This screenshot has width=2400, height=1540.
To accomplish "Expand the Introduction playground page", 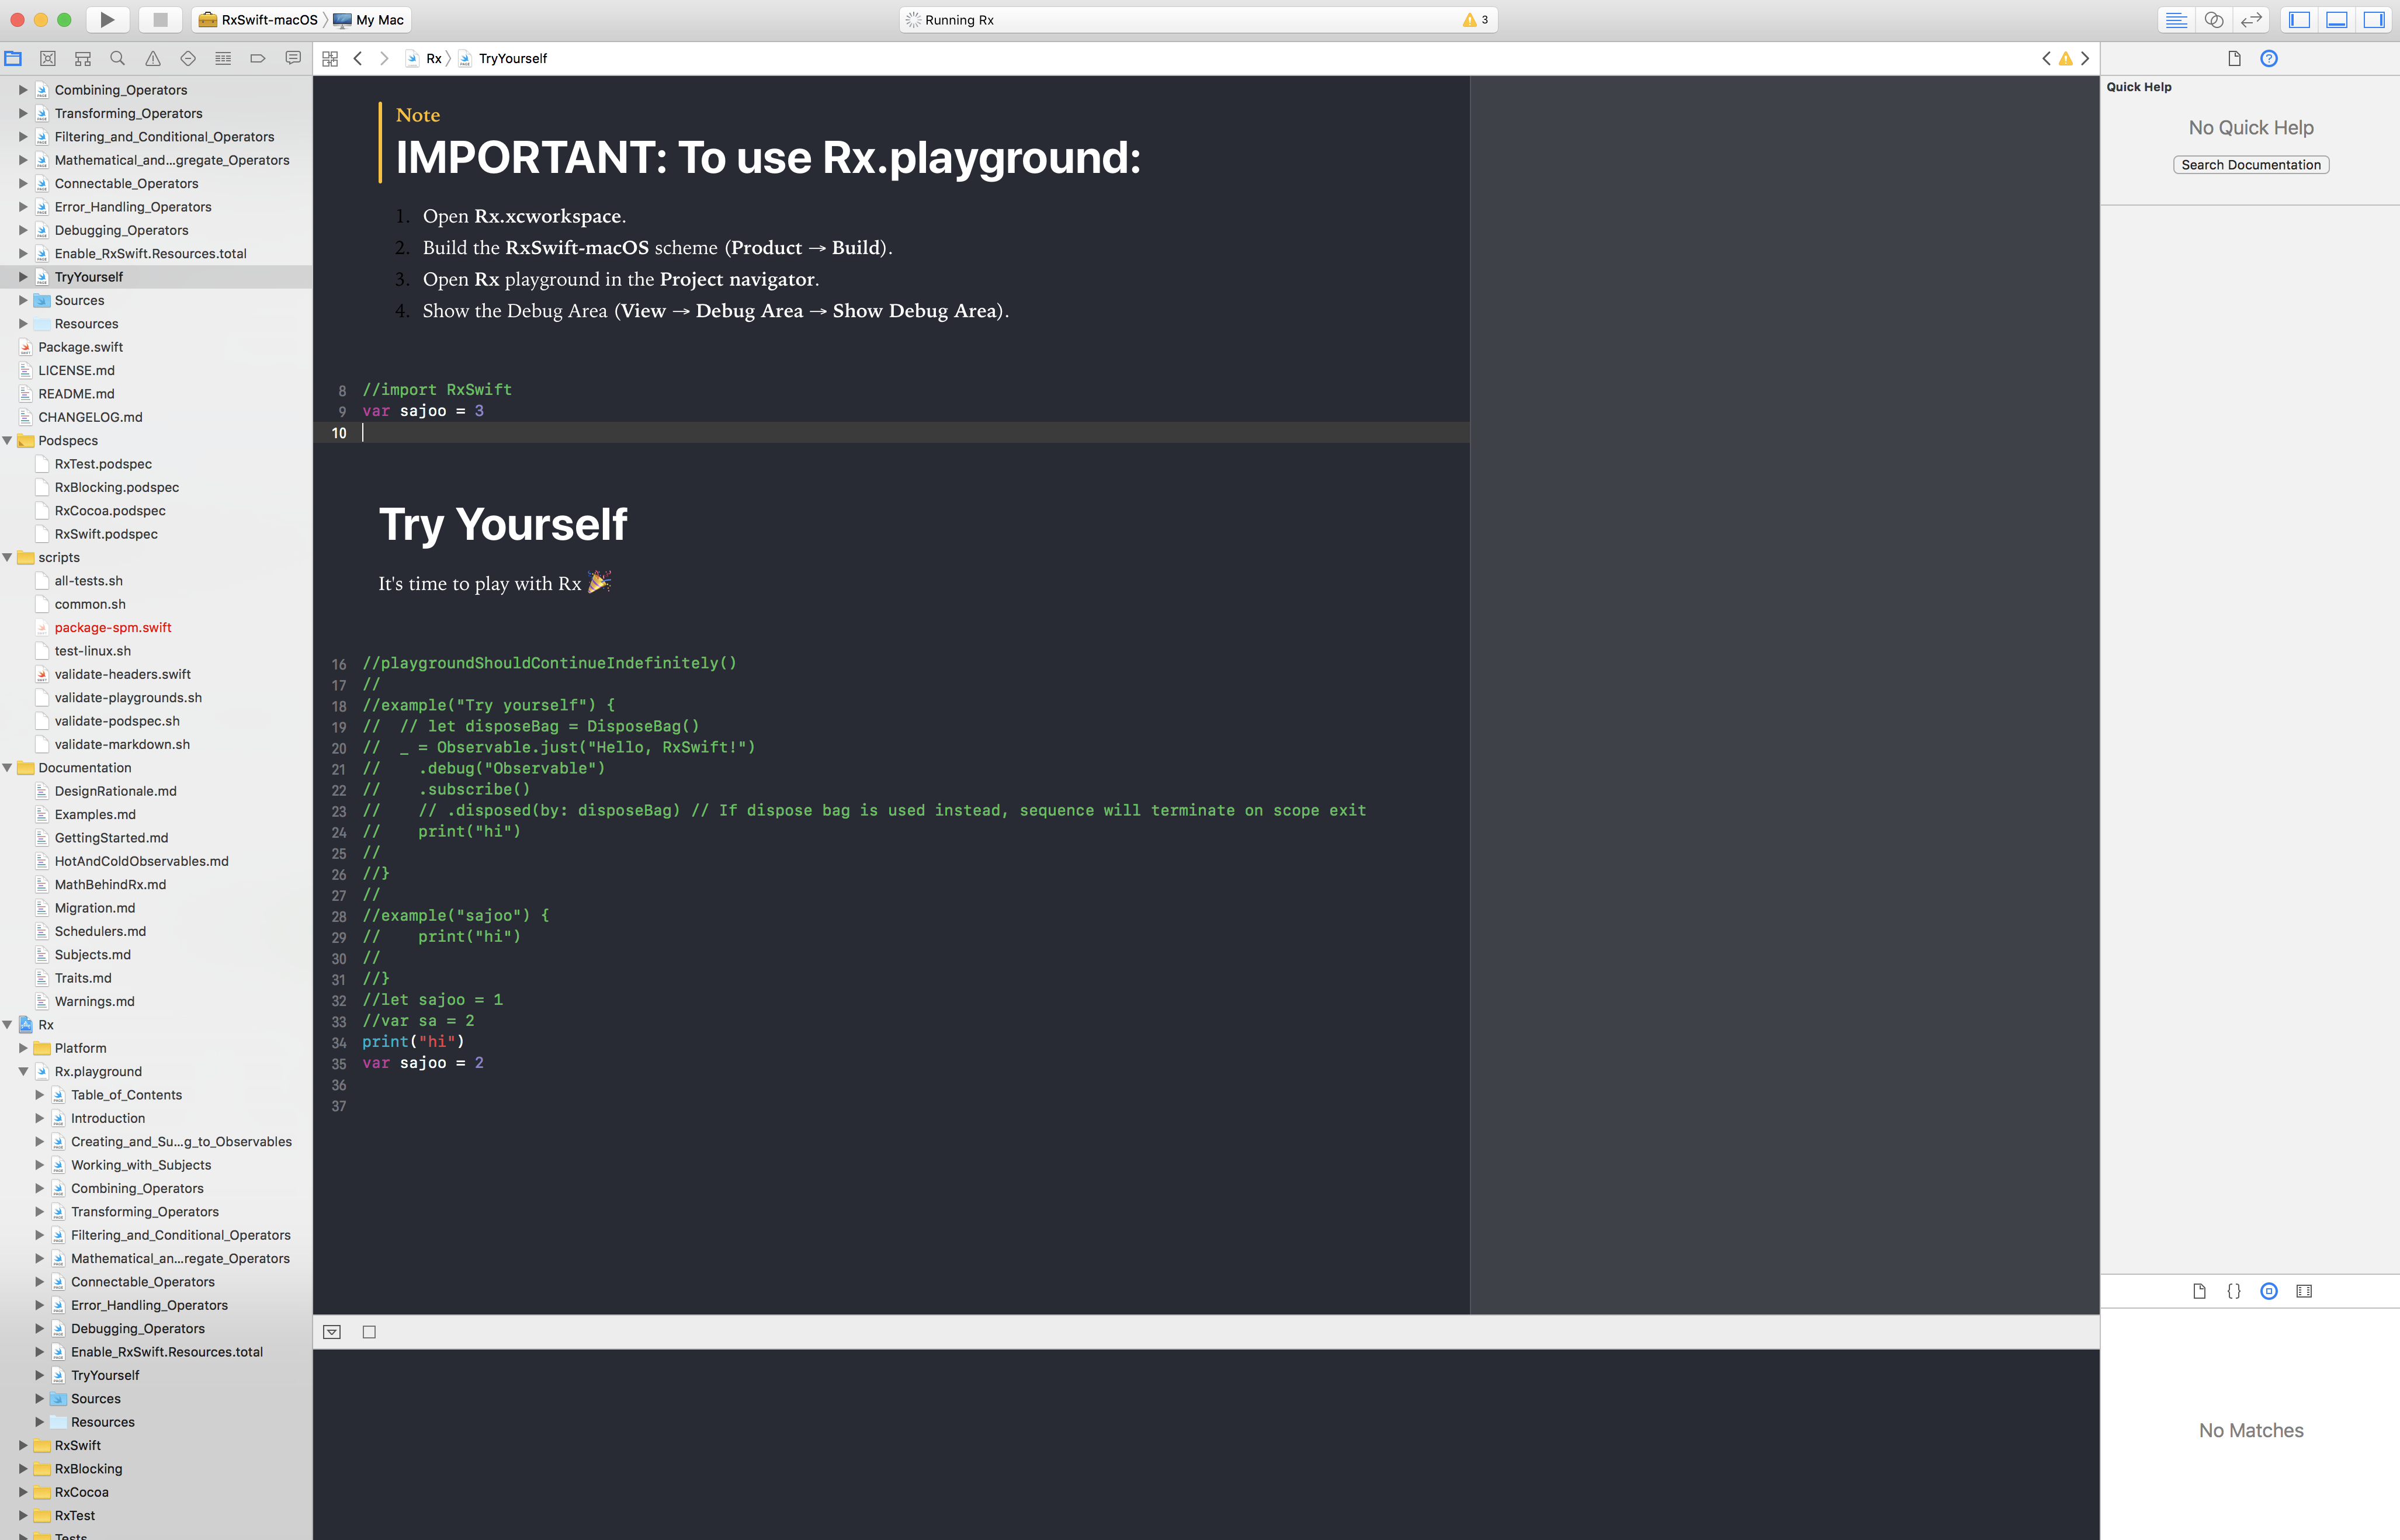I will tap(40, 1118).
